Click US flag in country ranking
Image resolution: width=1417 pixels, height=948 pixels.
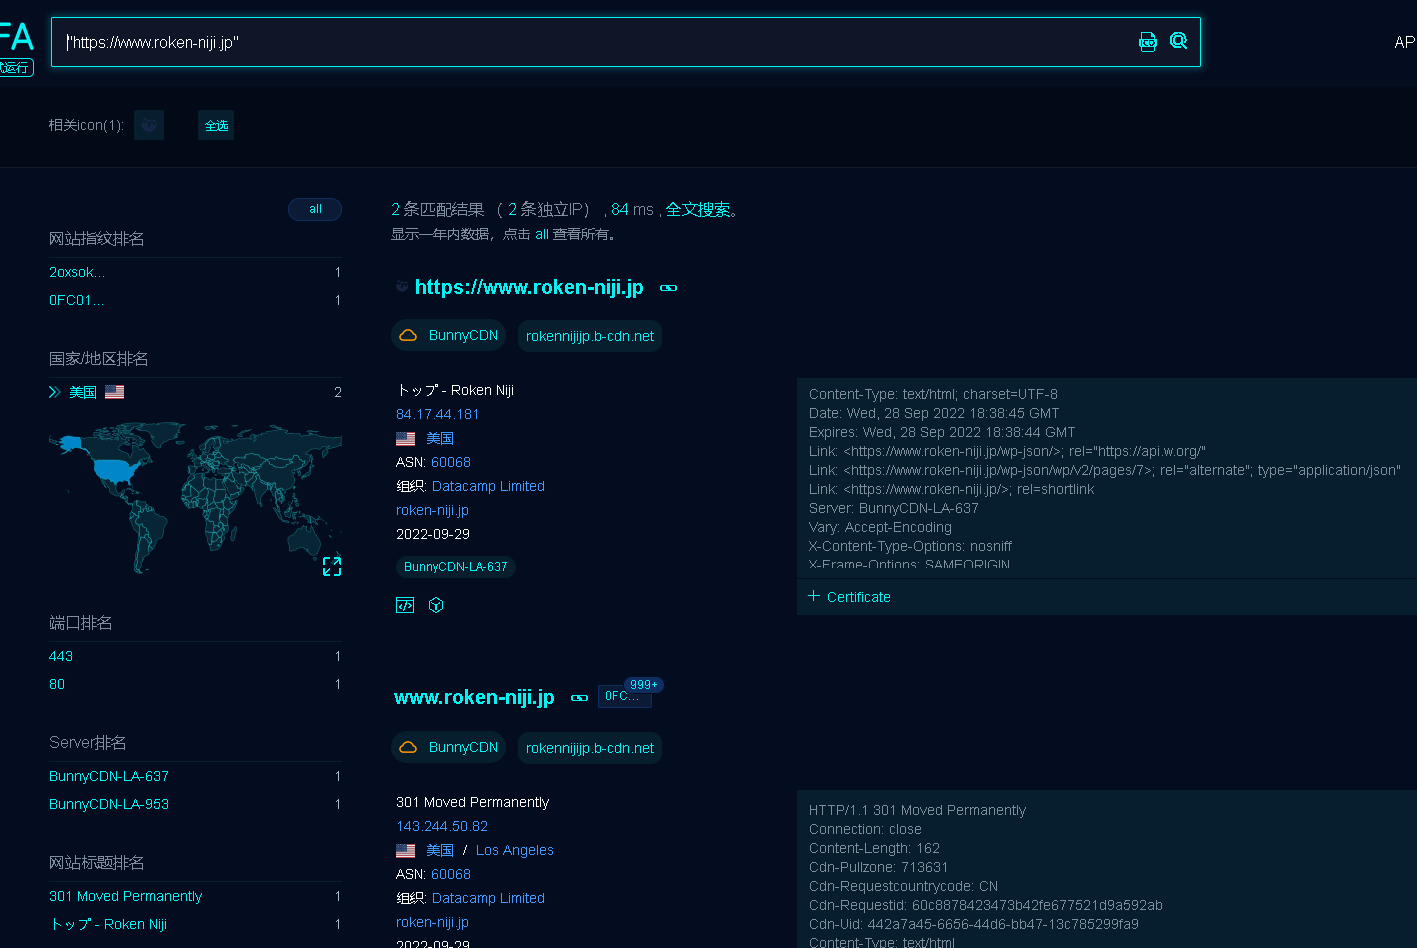[115, 392]
